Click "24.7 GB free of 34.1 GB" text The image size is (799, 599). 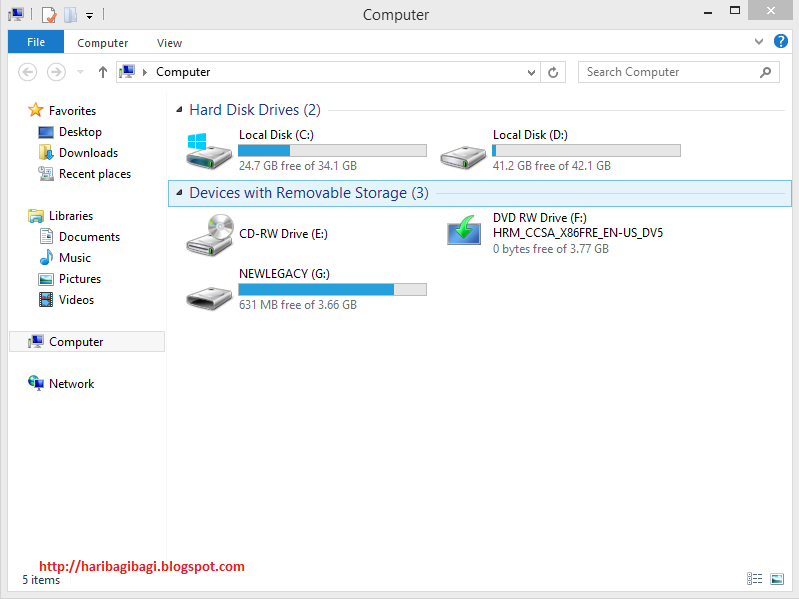pos(298,166)
